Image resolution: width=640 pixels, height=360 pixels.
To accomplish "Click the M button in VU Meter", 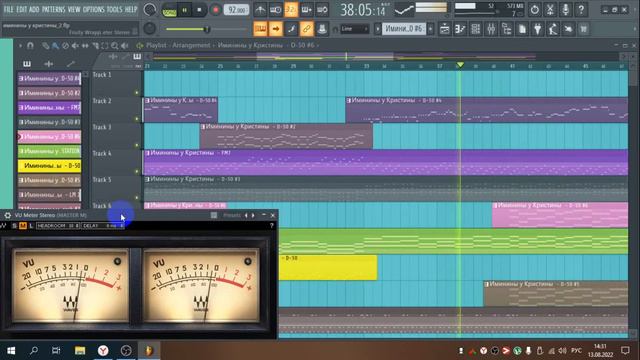I will tap(23, 226).
